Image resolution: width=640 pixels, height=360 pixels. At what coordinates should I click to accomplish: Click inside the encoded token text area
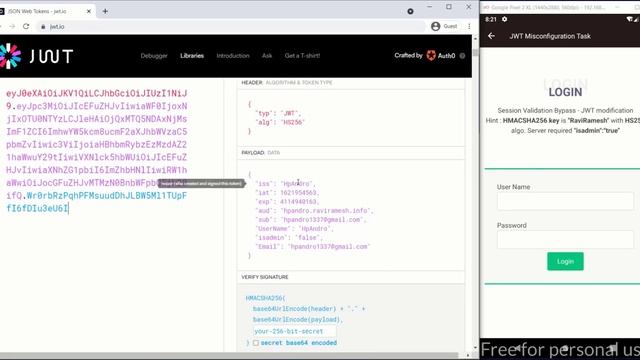pos(97,151)
